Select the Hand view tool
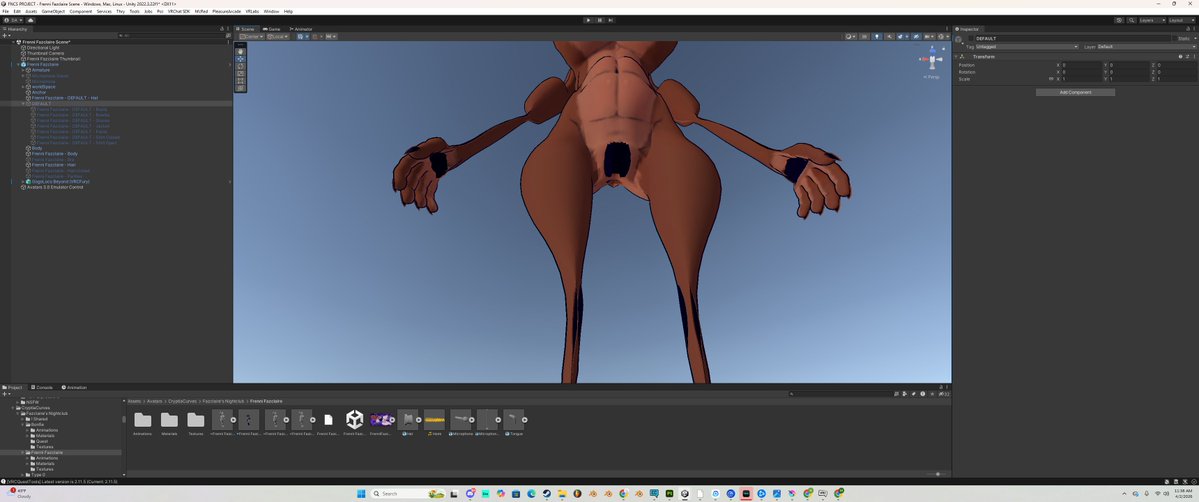Screen dimensions: 1199x502 (x=240, y=51)
